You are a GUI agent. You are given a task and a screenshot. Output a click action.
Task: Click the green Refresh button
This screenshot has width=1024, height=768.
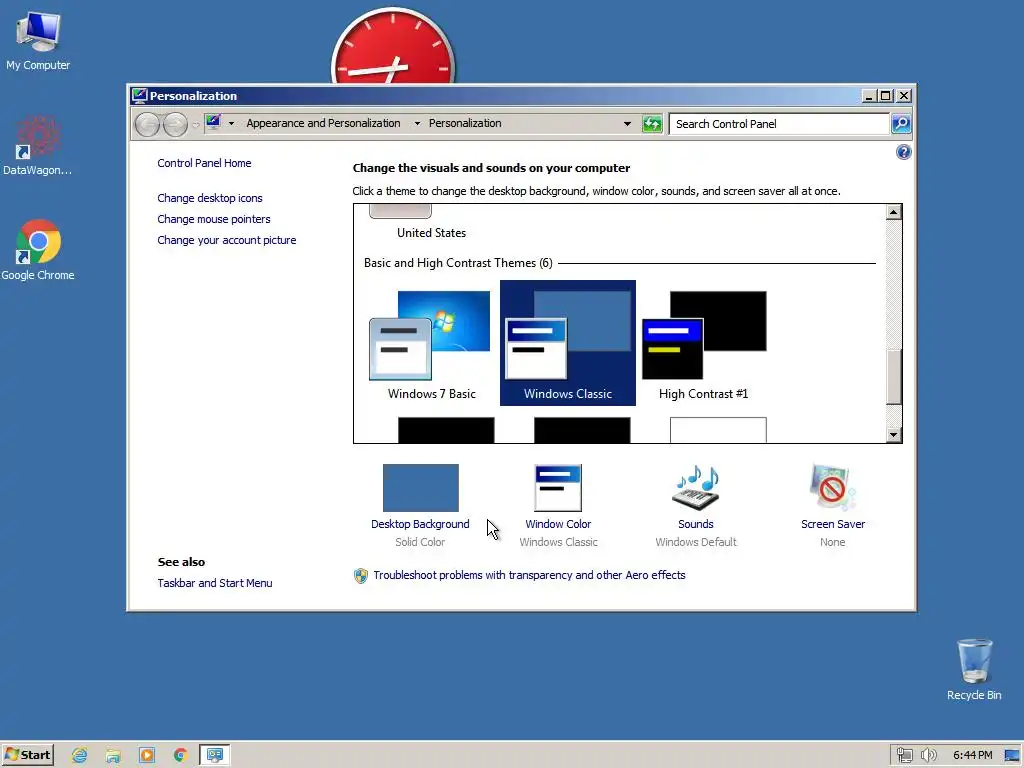(x=652, y=123)
